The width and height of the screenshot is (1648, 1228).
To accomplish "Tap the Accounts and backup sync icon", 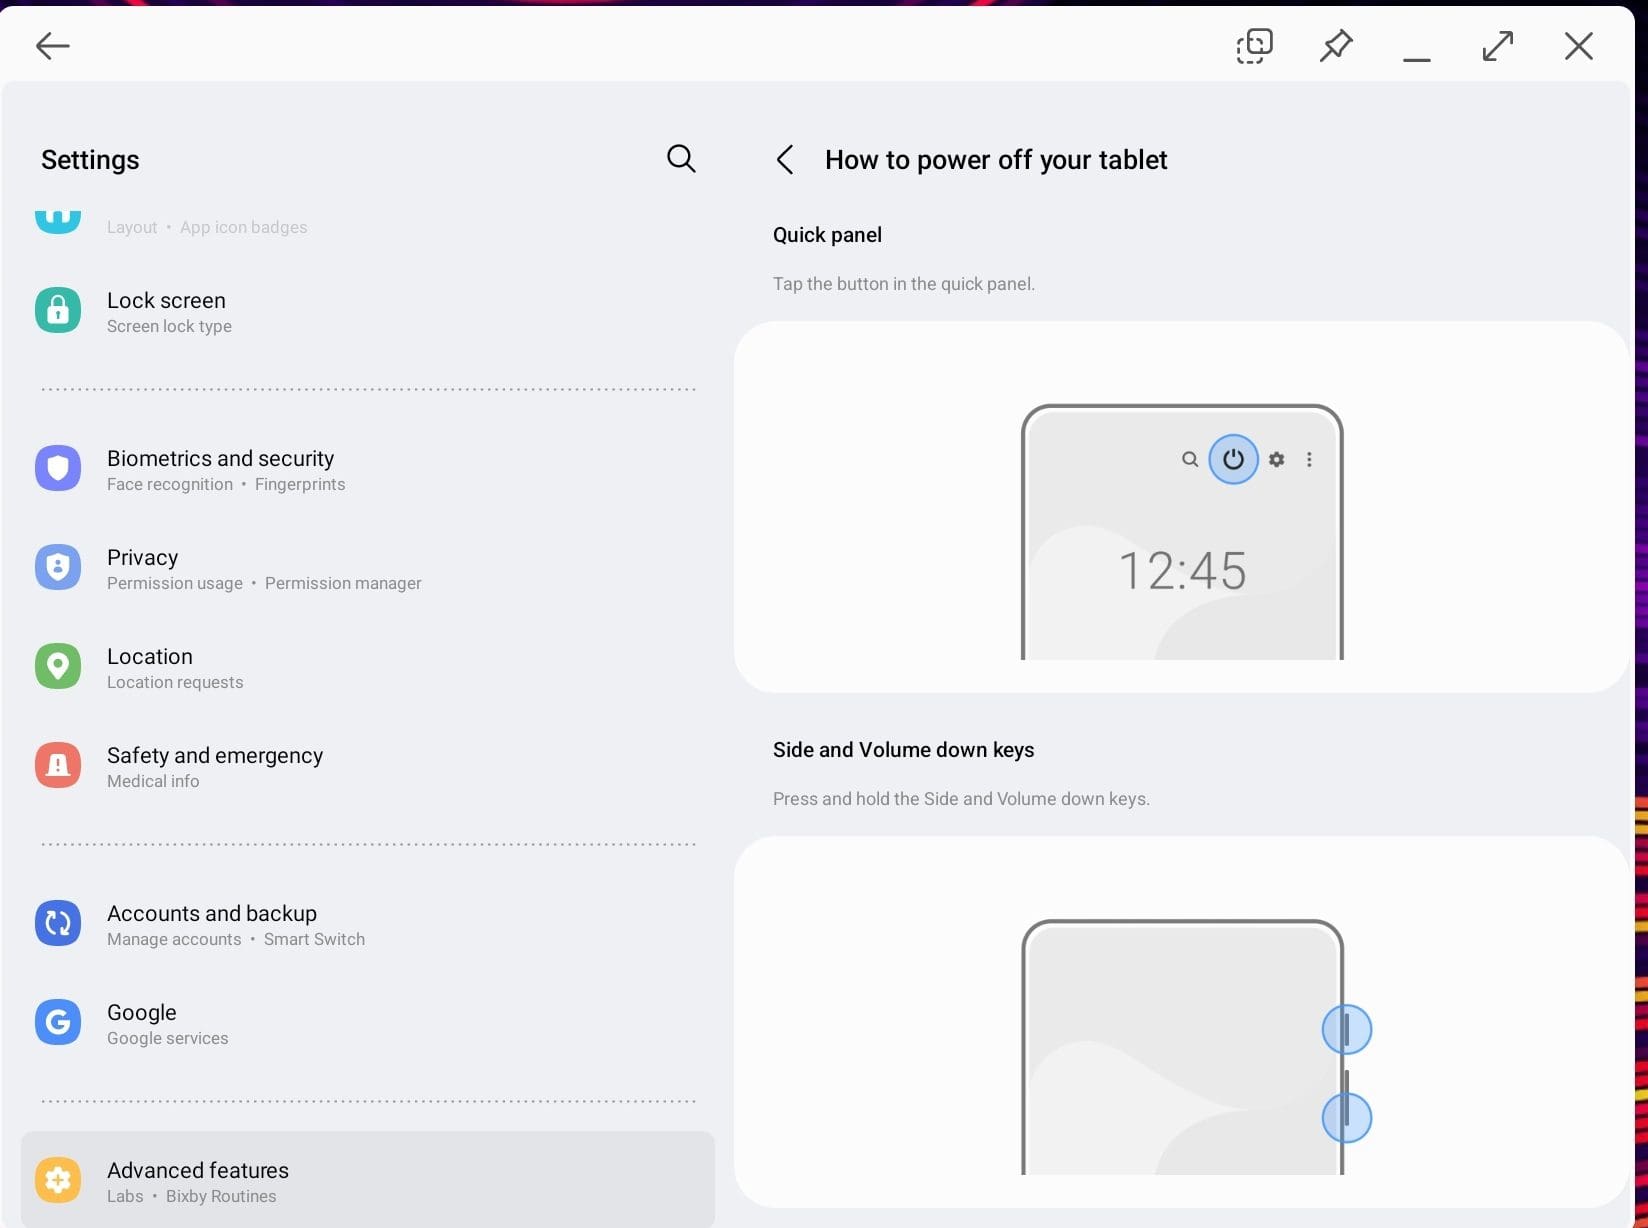I will tap(58, 923).
